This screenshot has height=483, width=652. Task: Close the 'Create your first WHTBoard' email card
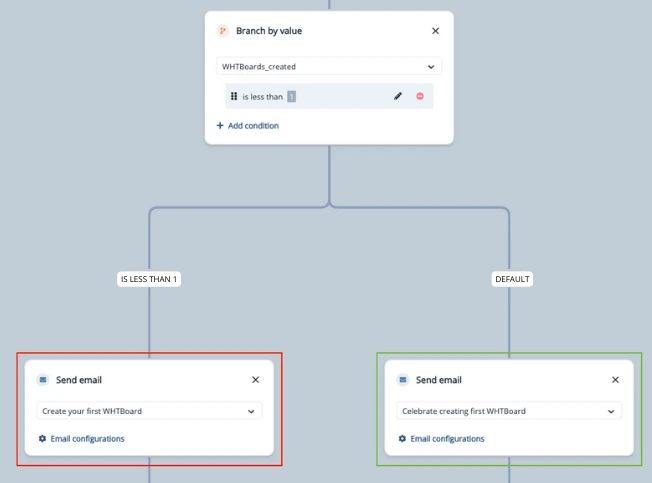pos(255,380)
